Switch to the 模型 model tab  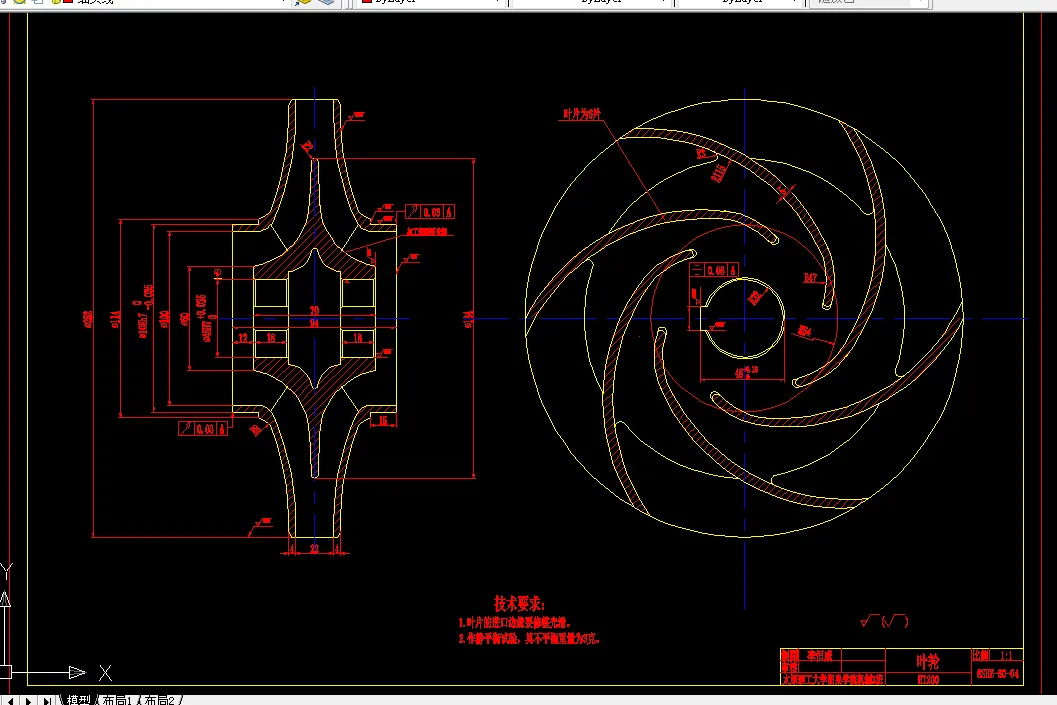78,700
